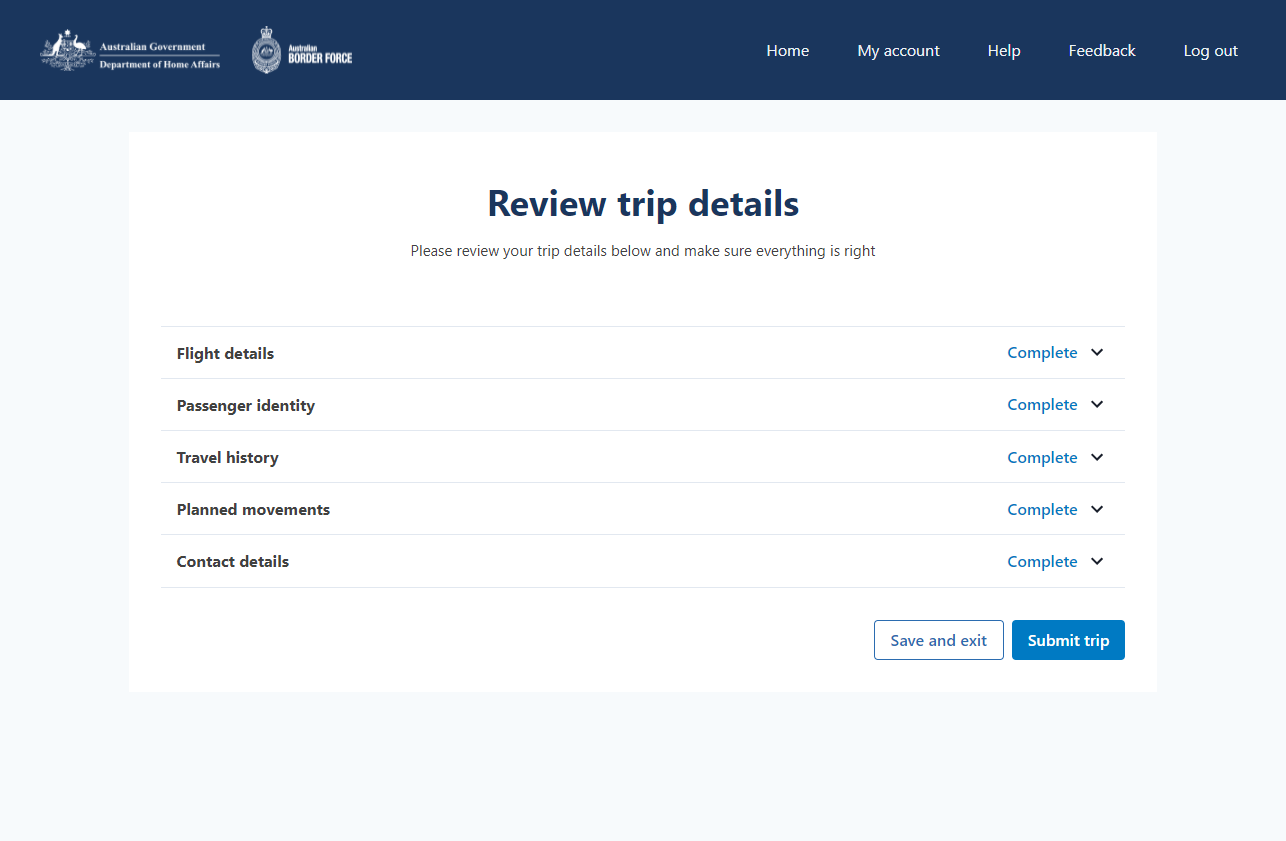This screenshot has height=841, width=1286.
Task: Click Complete status beside Planned movements
Action: click(1042, 510)
